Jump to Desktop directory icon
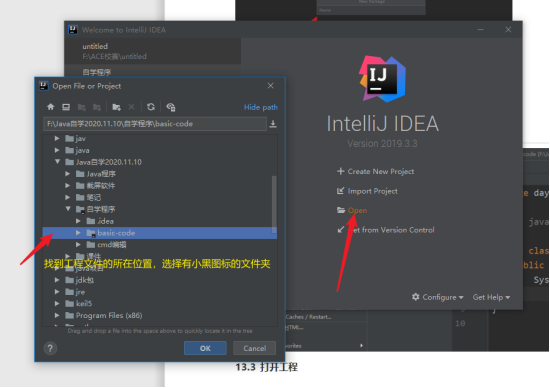 point(66,107)
